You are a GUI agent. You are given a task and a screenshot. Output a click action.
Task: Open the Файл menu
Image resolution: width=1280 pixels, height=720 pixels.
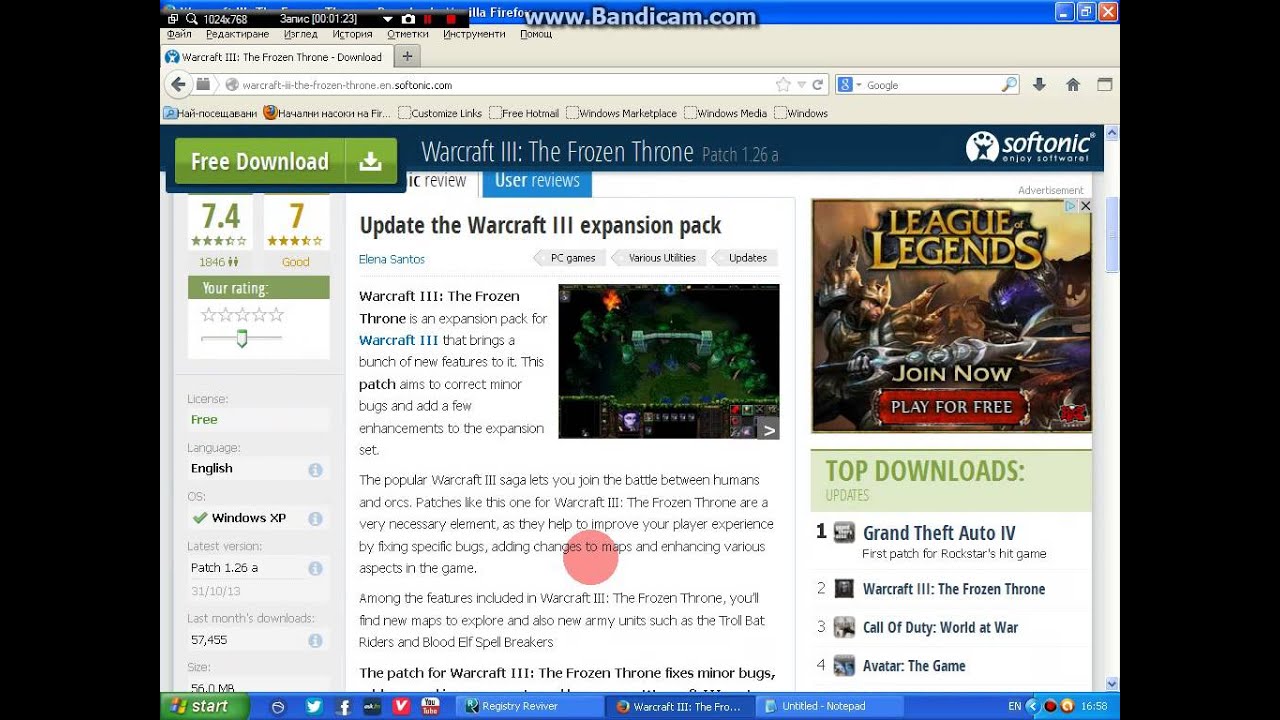click(x=179, y=33)
